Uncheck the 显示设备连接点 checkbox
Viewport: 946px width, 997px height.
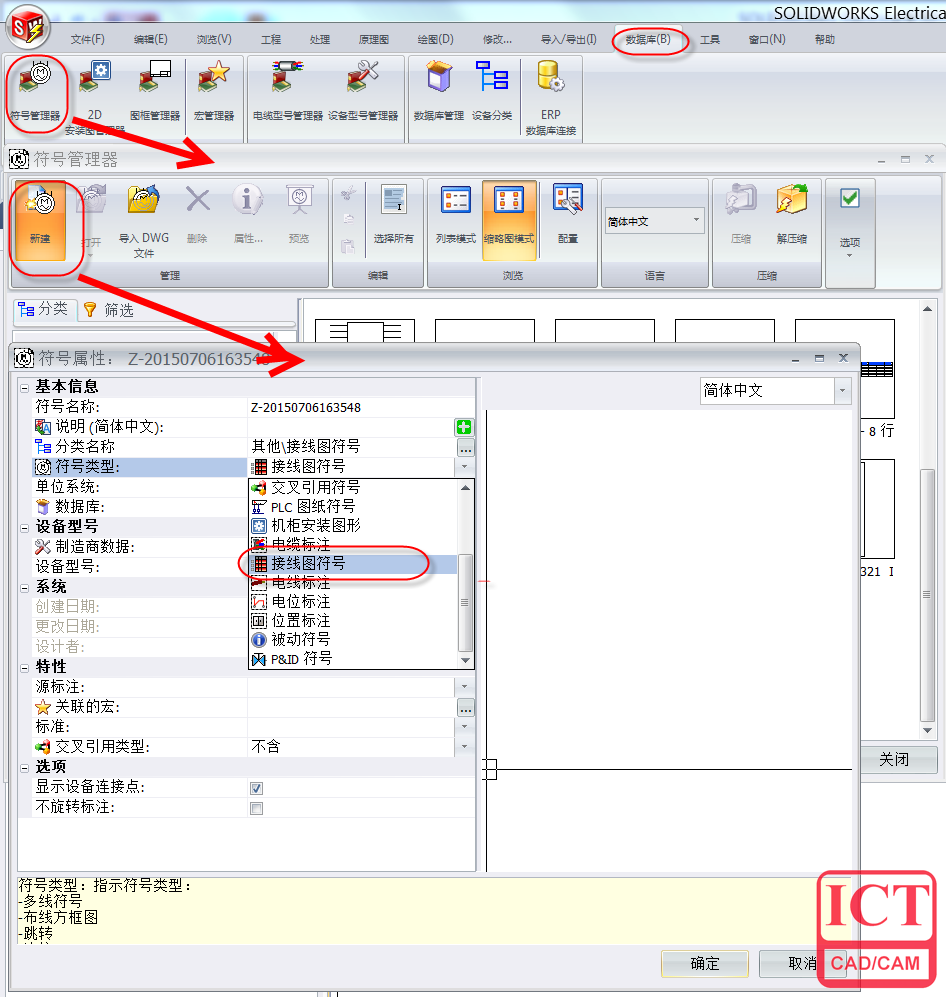tap(256, 788)
